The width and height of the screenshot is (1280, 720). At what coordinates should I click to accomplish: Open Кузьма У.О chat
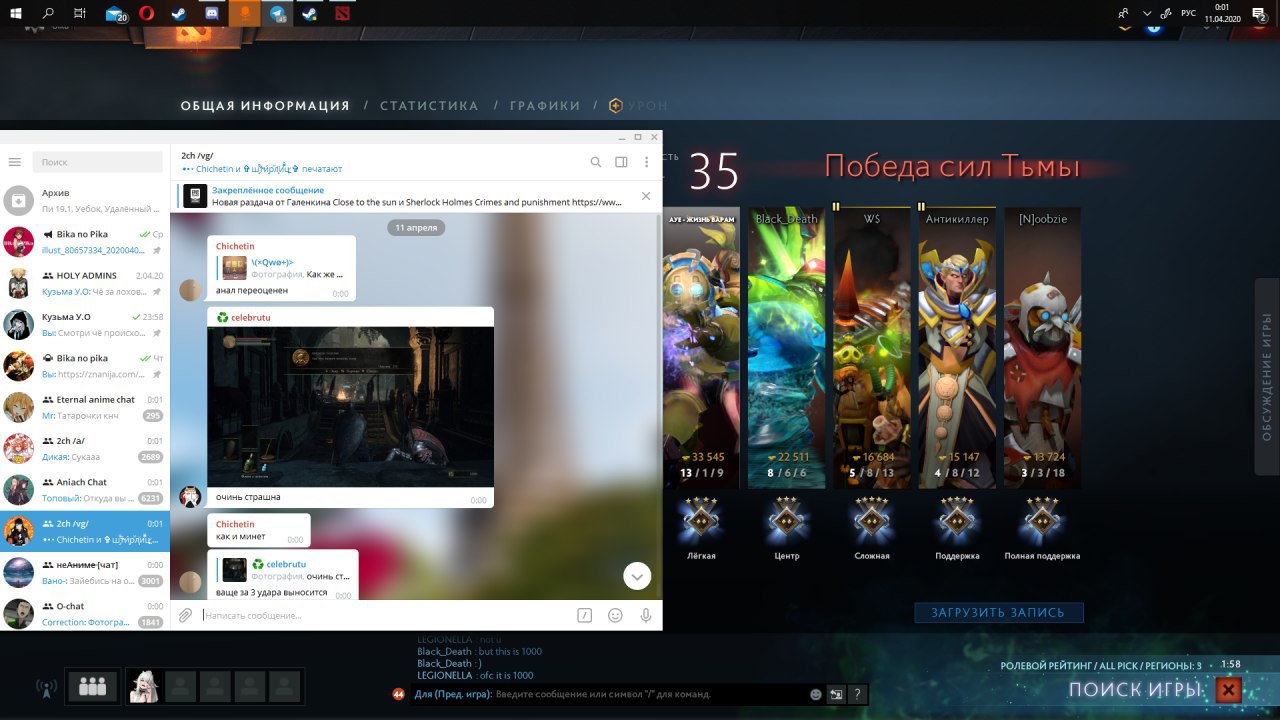(85, 324)
